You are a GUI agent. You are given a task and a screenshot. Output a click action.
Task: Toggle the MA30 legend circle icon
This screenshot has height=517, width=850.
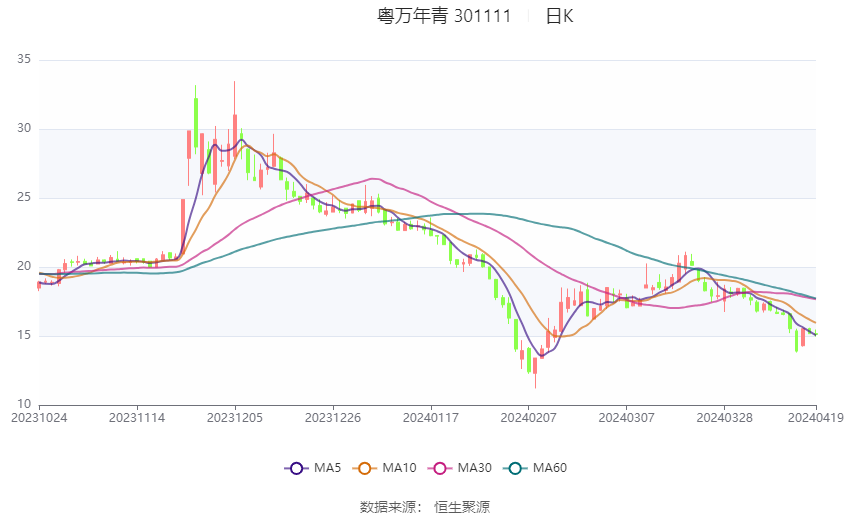(440, 468)
